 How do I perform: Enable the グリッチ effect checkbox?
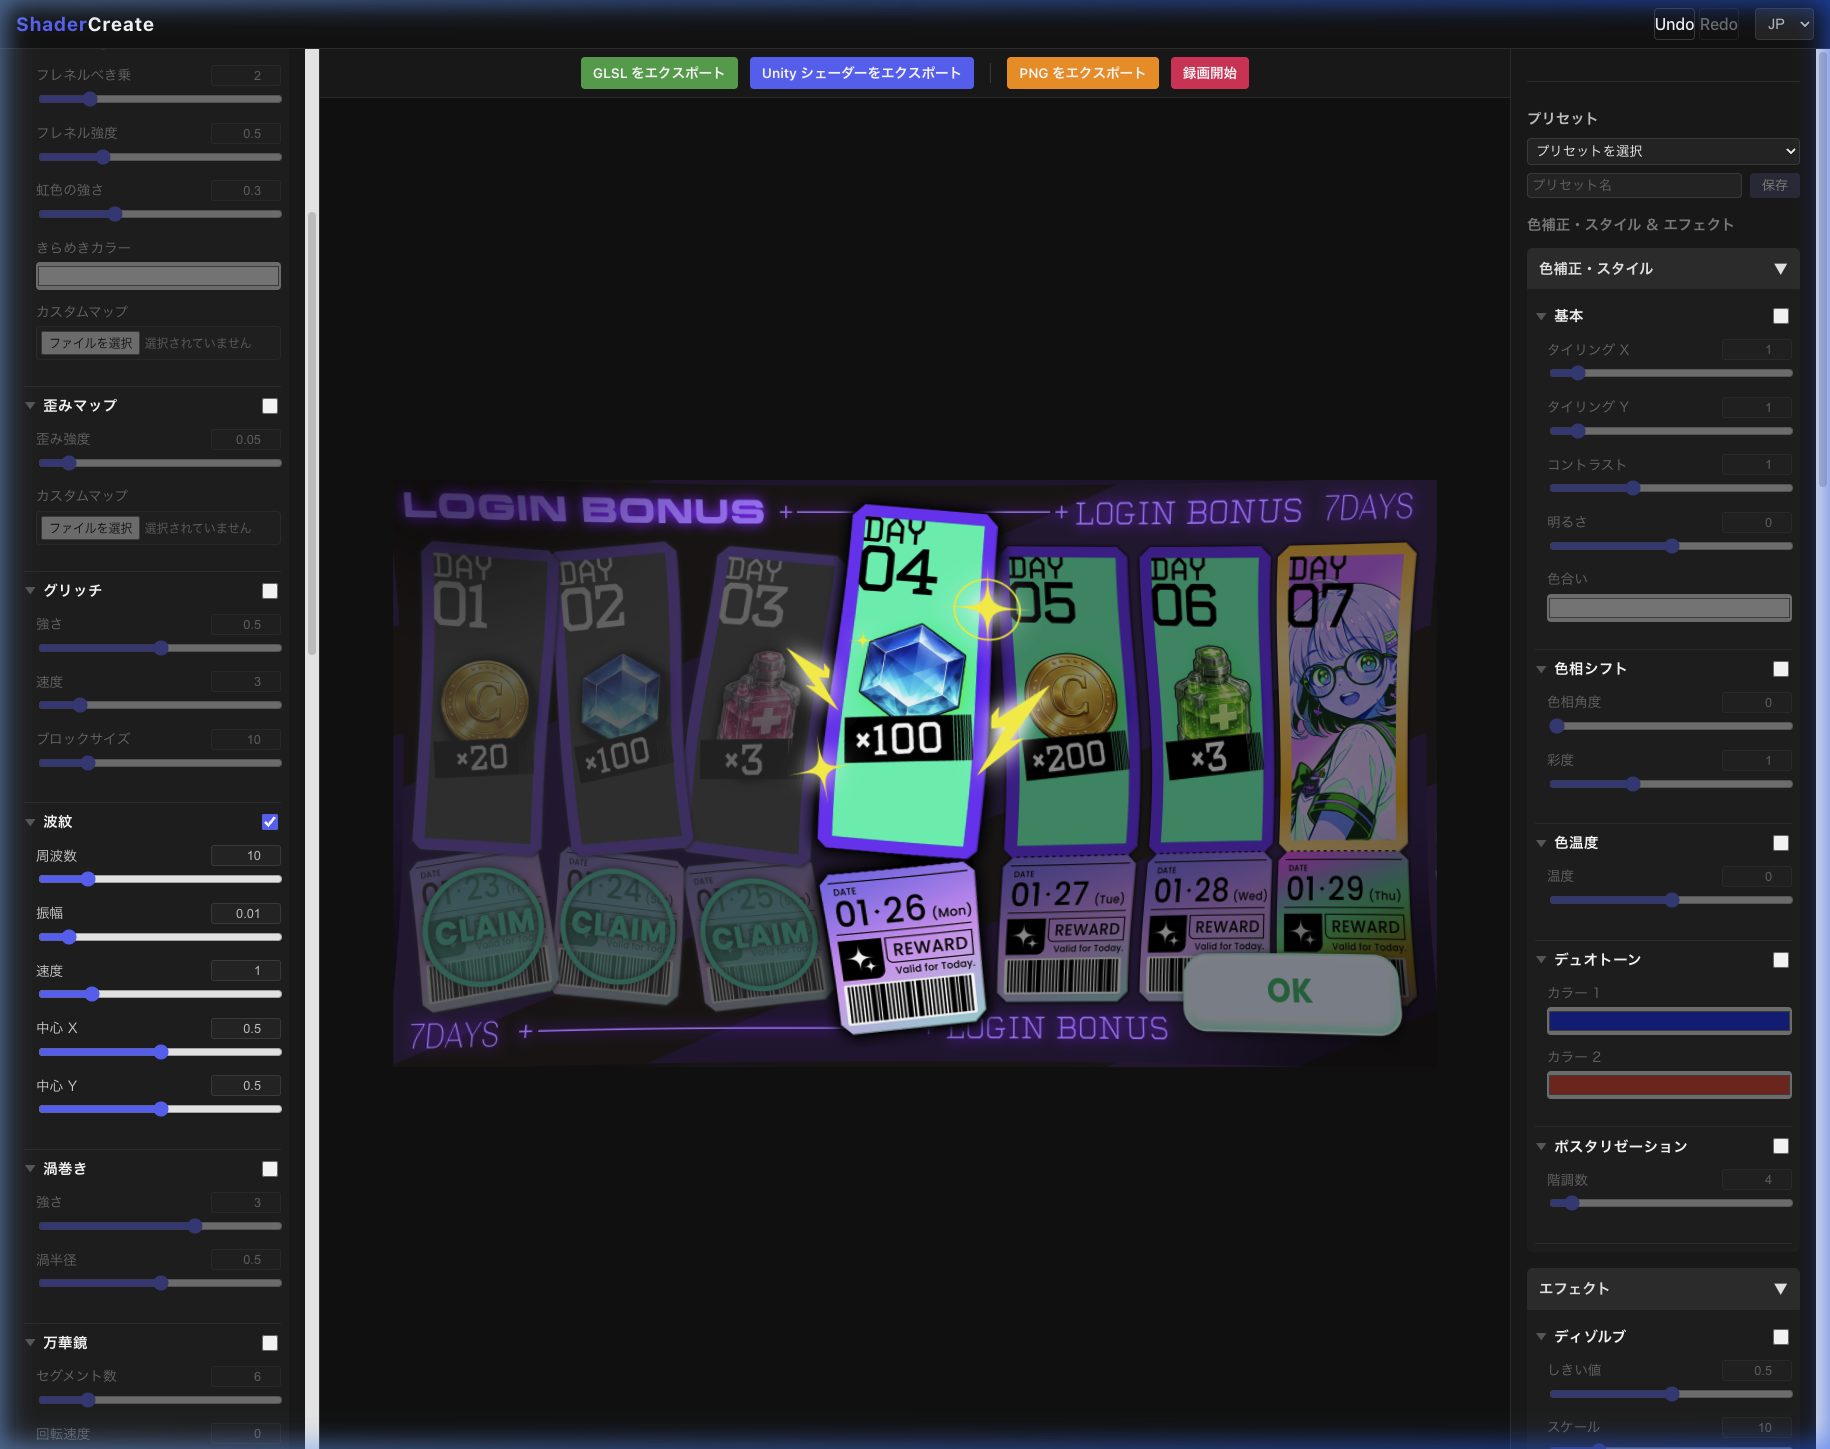[x=270, y=591]
